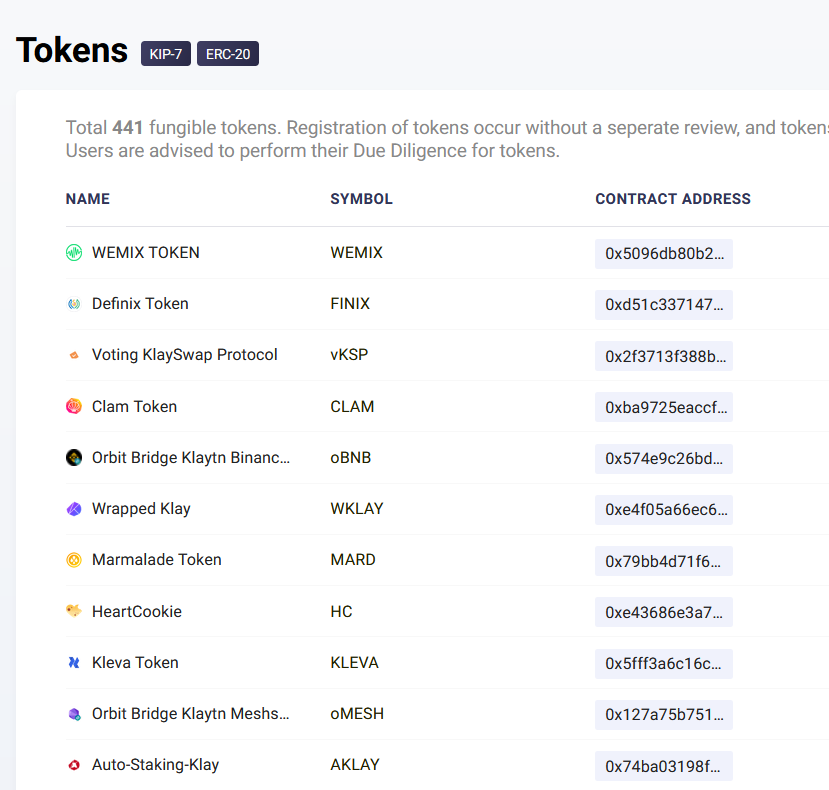
Task: Click the Auto-Staking-Klay logo icon
Action: [x=74, y=765]
